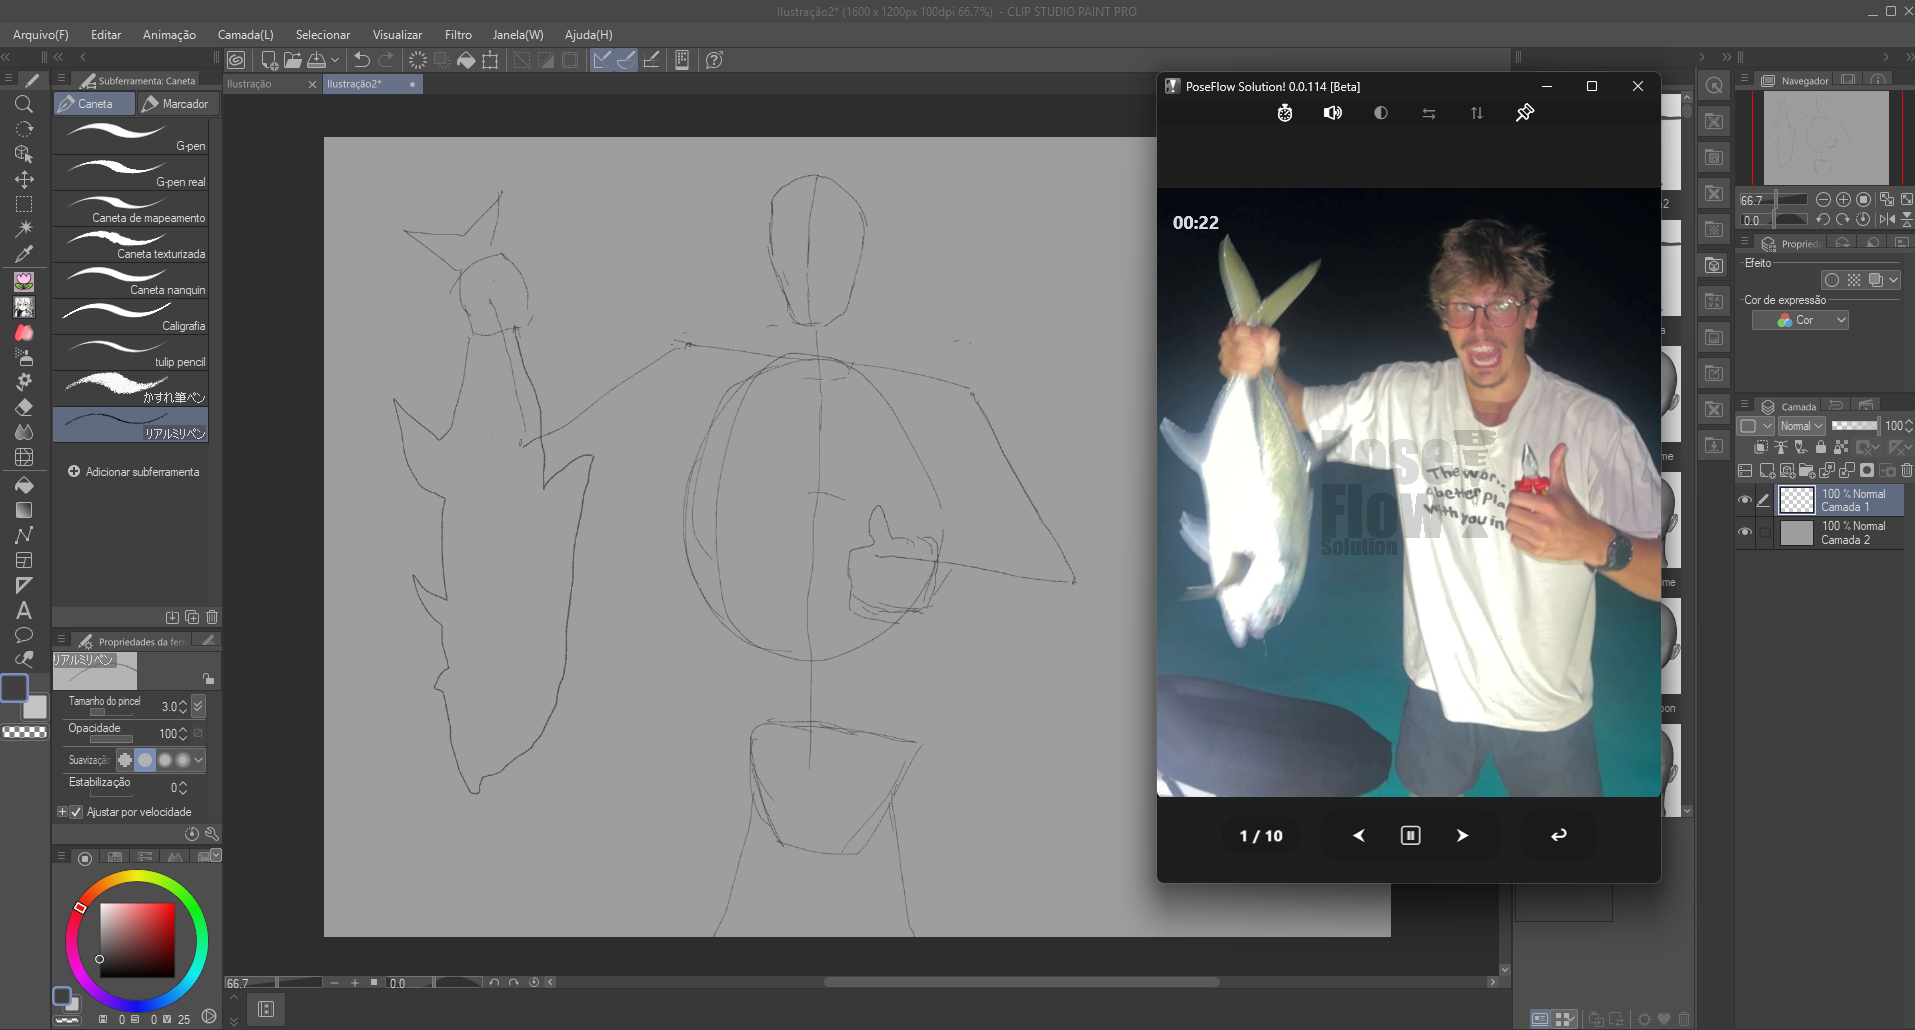The width and height of the screenshot is (1915, 1030).
Task: Select the Caneta nanquin brush
Action: (131, 280)
